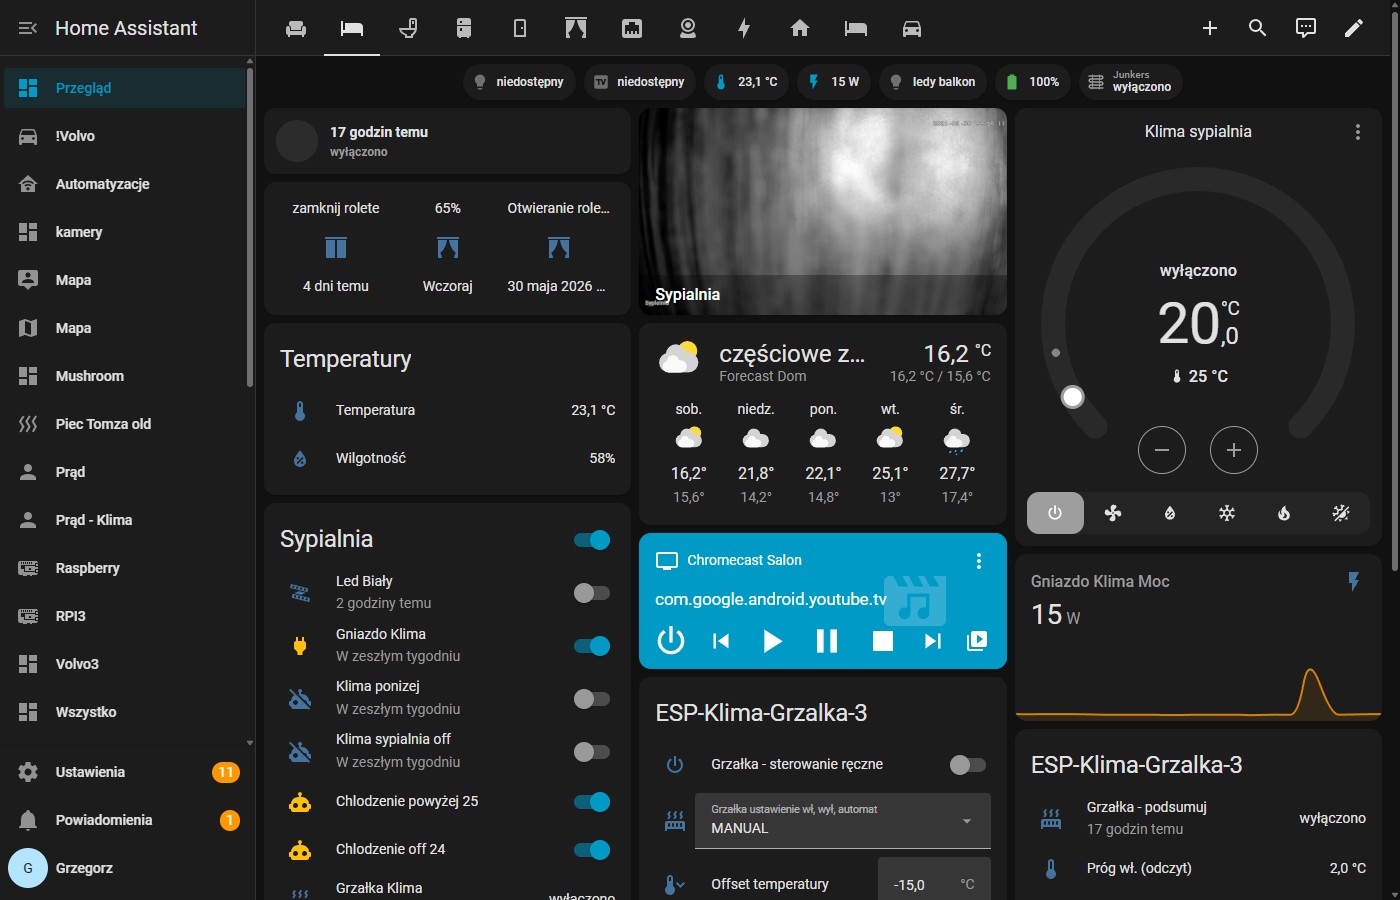
Task: Open the fridge view tab
Action: coord(464,28)
